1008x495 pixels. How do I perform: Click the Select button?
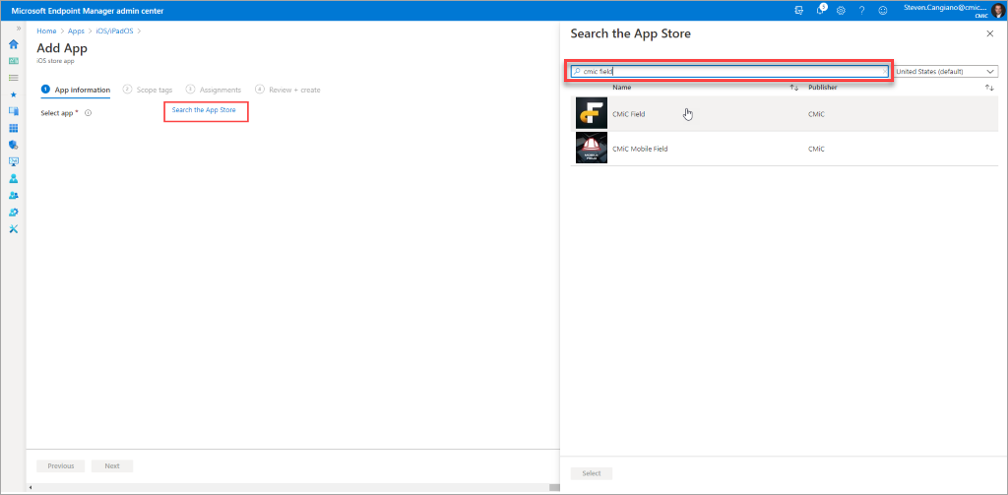[591, 473]
